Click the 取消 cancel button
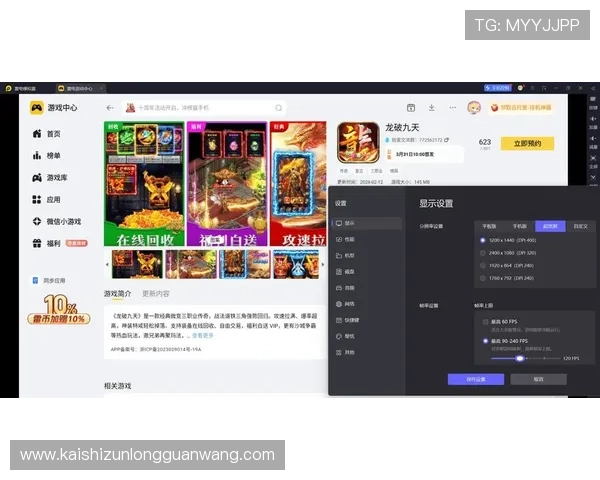 click(x=538, y=379)
